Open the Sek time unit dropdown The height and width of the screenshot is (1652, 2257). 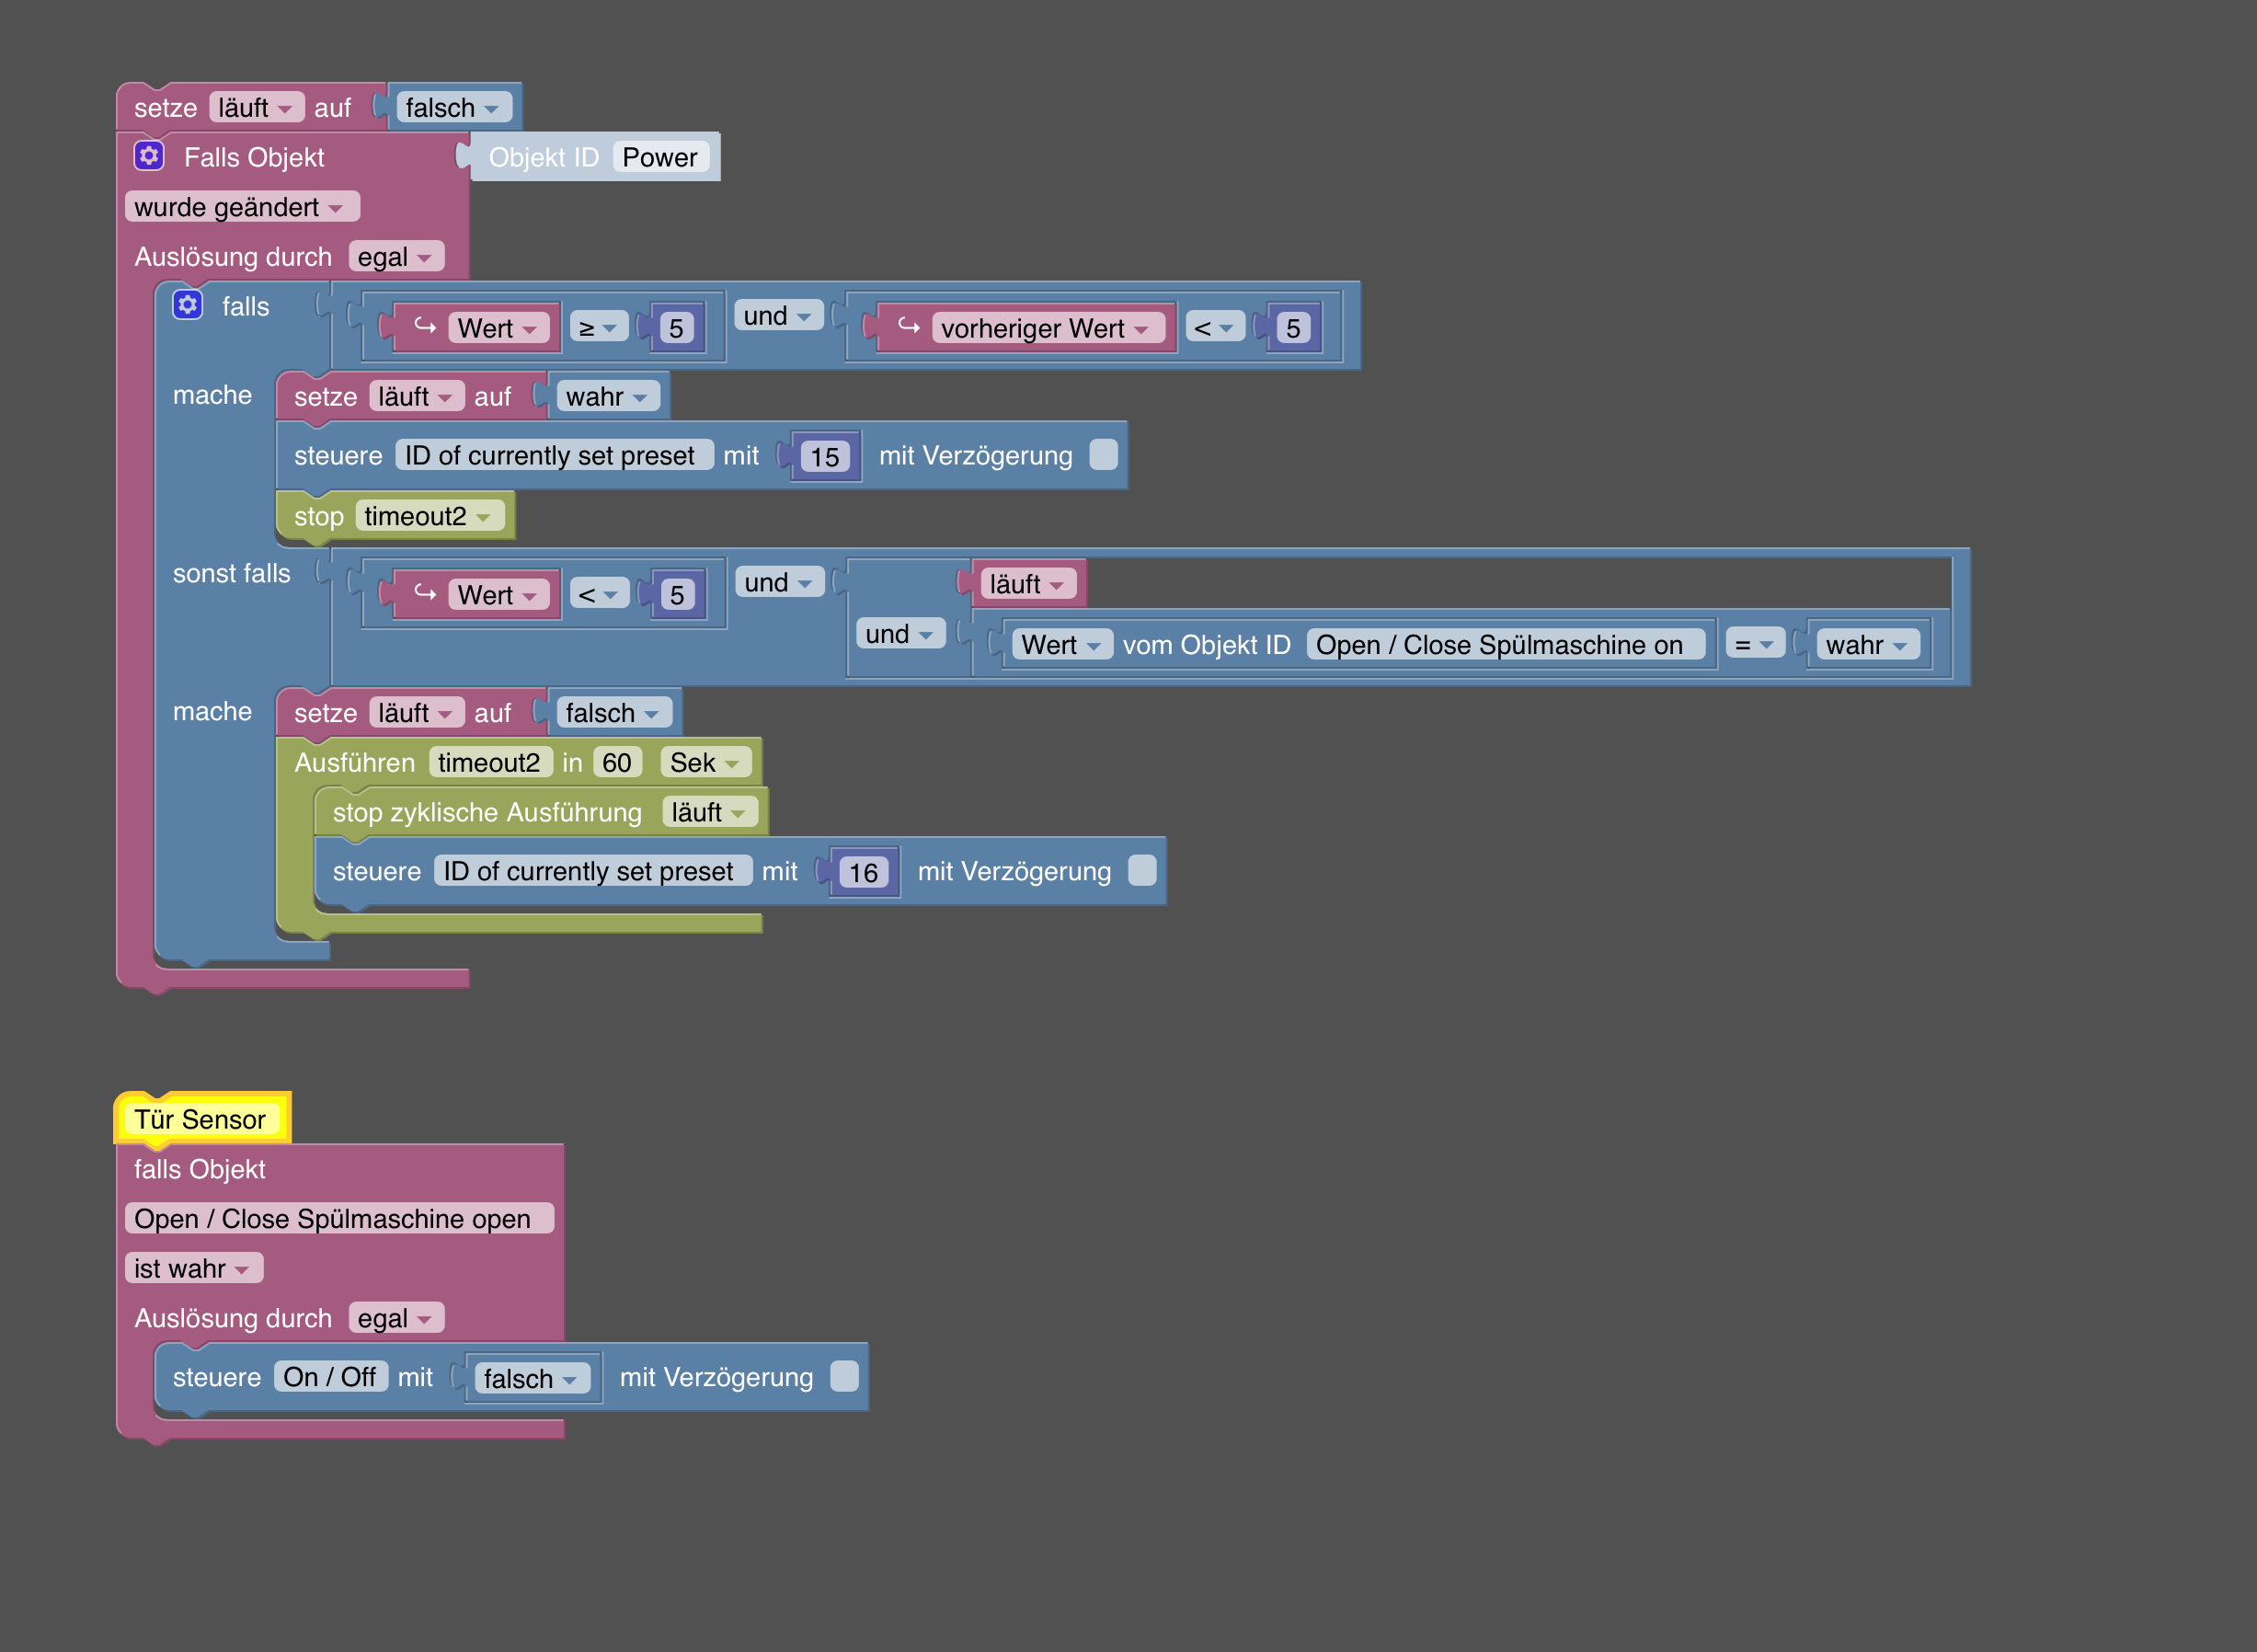point(705,763)
